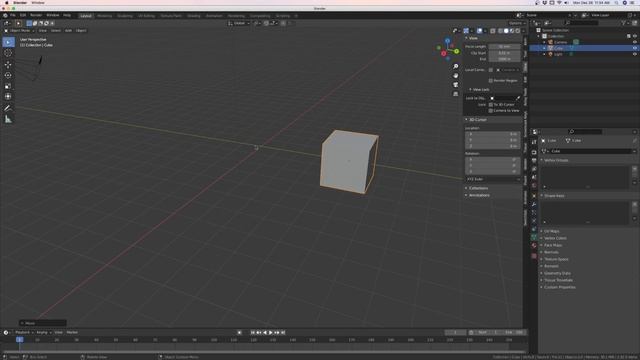Viewport: 640px width, 360px height.
Task: Switch to wireframe viewport shading
Action: (500, 31)
